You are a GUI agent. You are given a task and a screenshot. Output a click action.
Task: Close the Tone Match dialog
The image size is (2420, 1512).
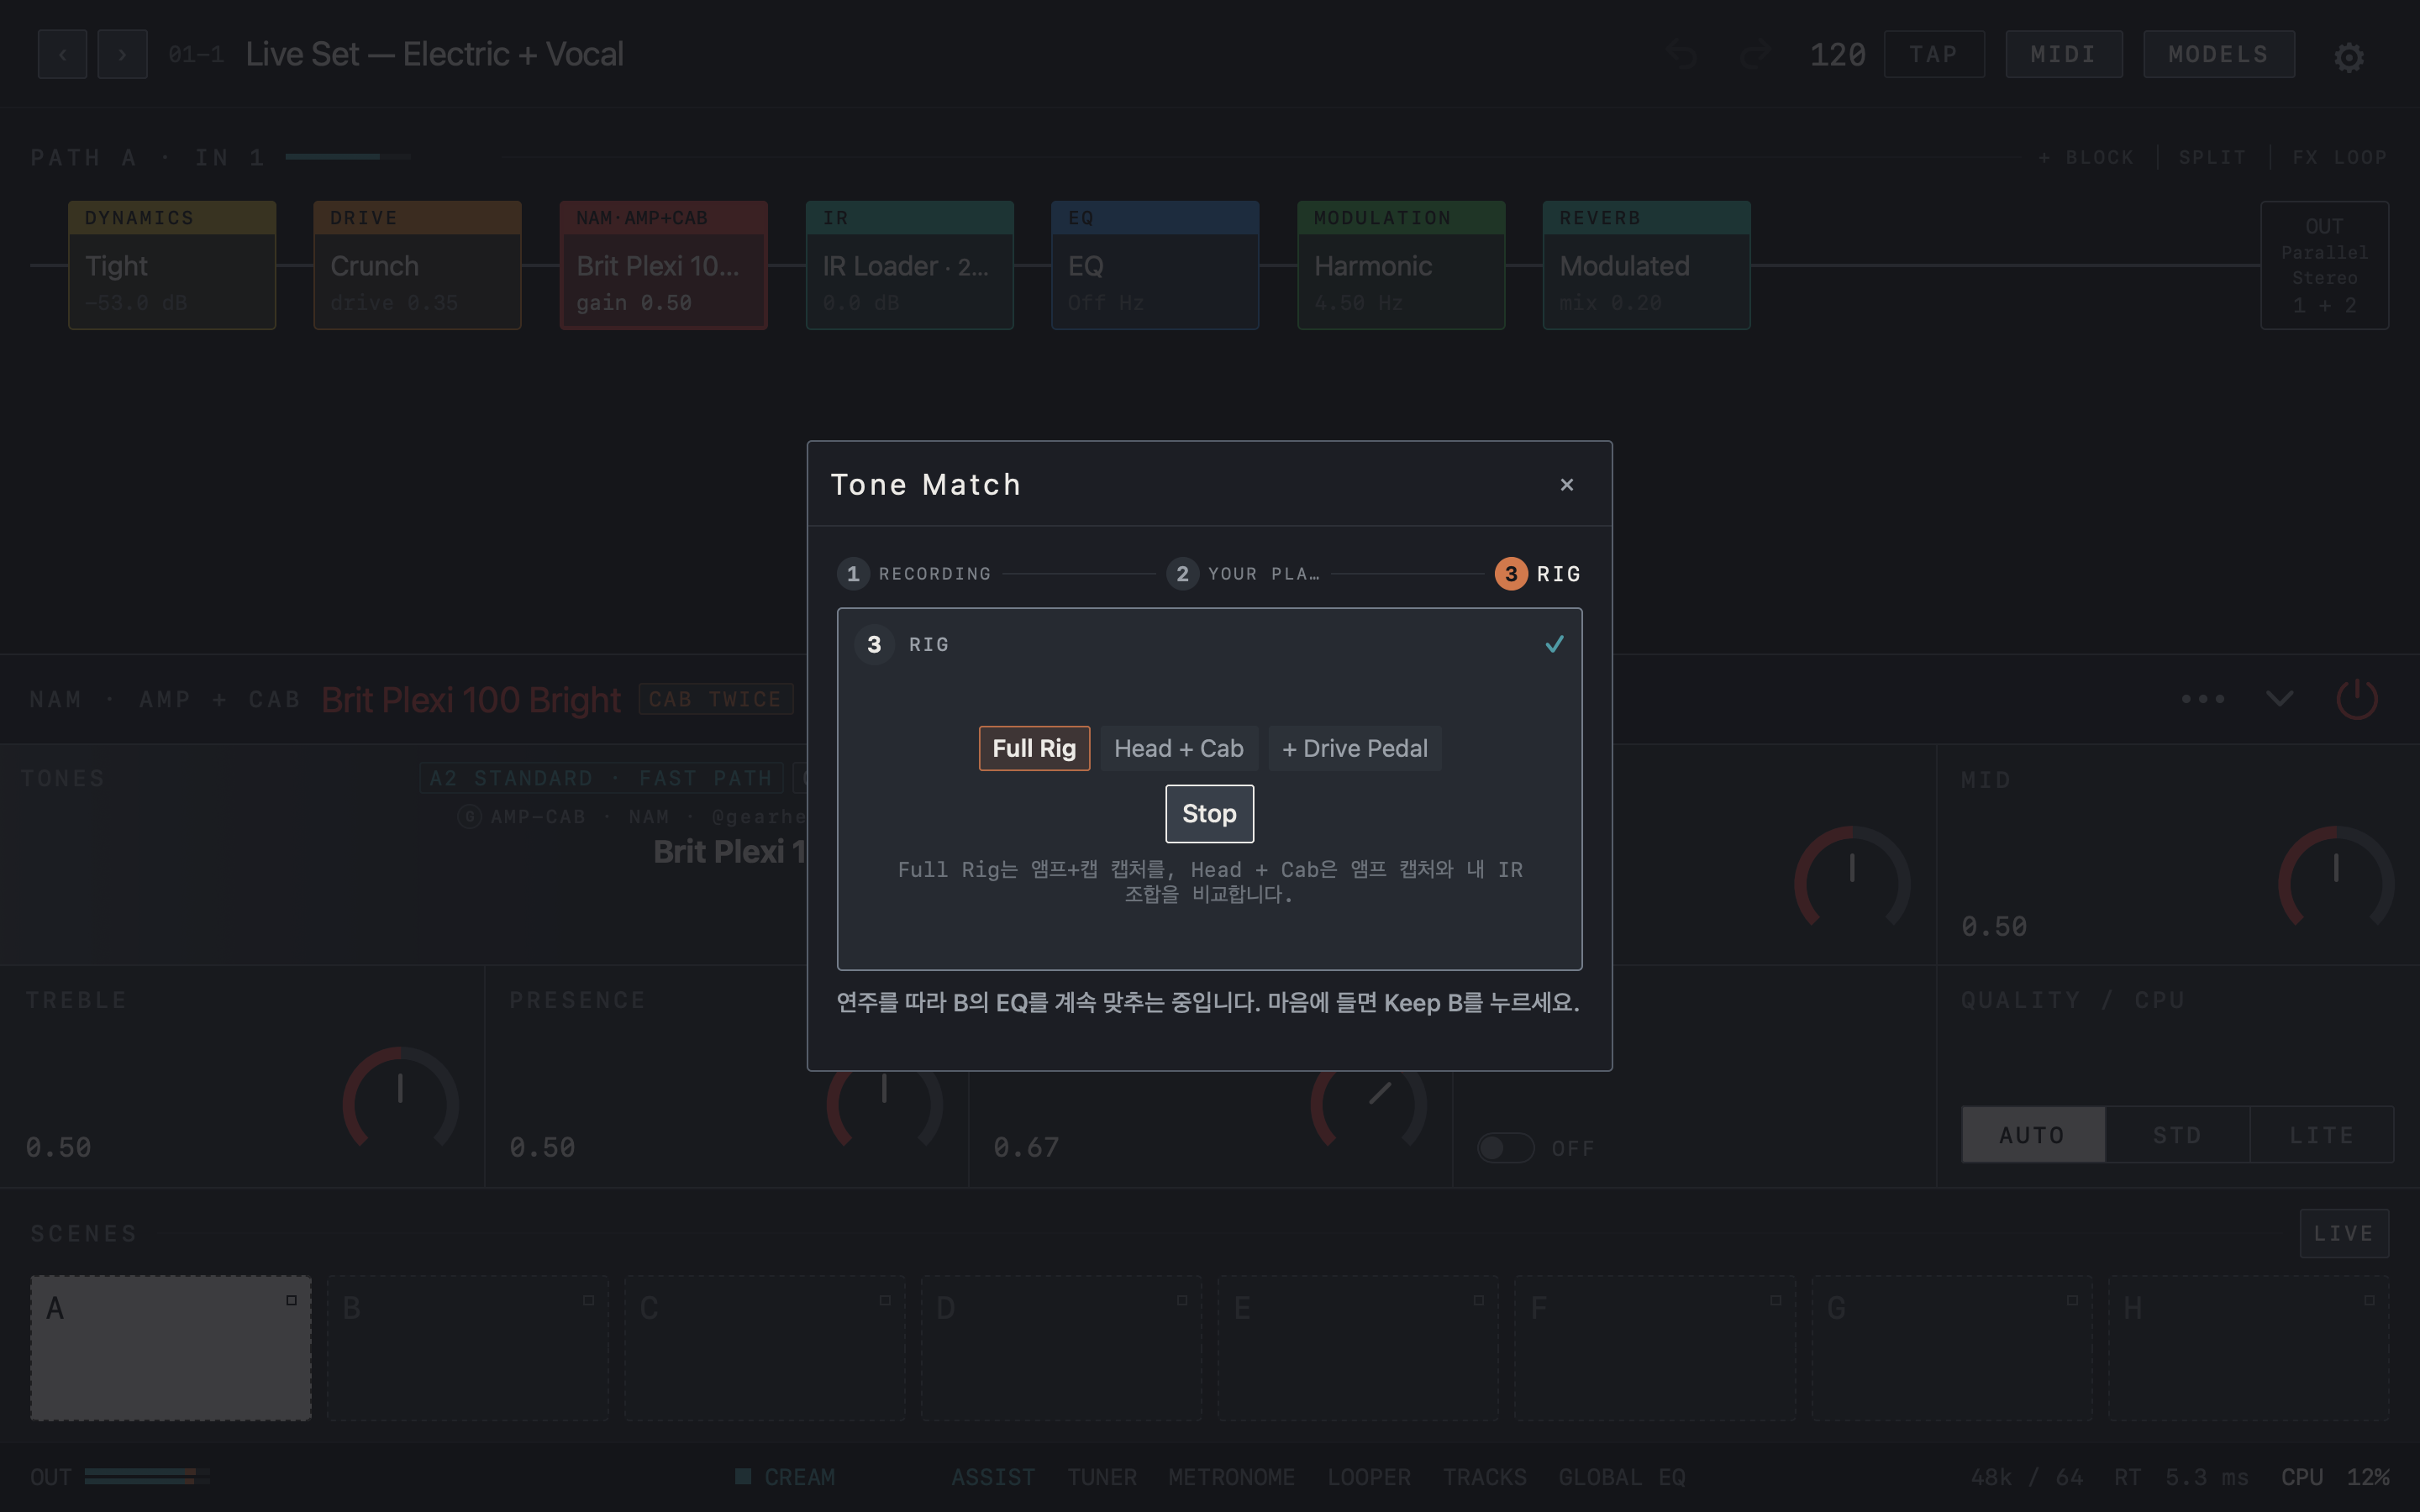pyautogui.click(x=1566, y=484)
